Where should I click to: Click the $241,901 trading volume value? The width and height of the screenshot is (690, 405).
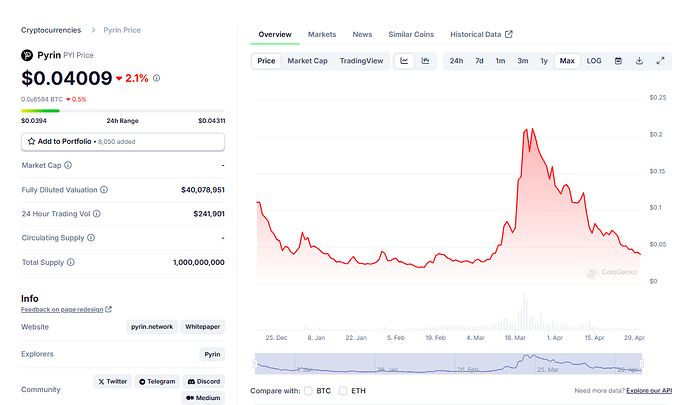tap(209, 214)
